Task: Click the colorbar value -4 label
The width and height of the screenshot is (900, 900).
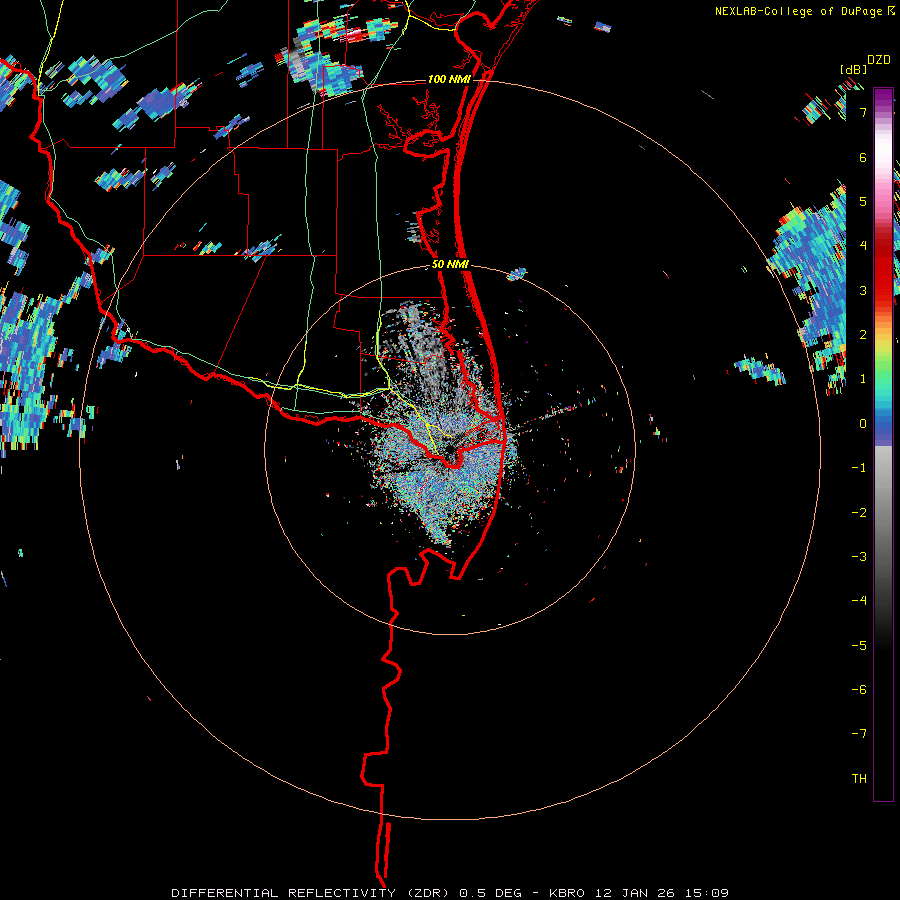Action: pyautogui.click(x=859, y=601)
